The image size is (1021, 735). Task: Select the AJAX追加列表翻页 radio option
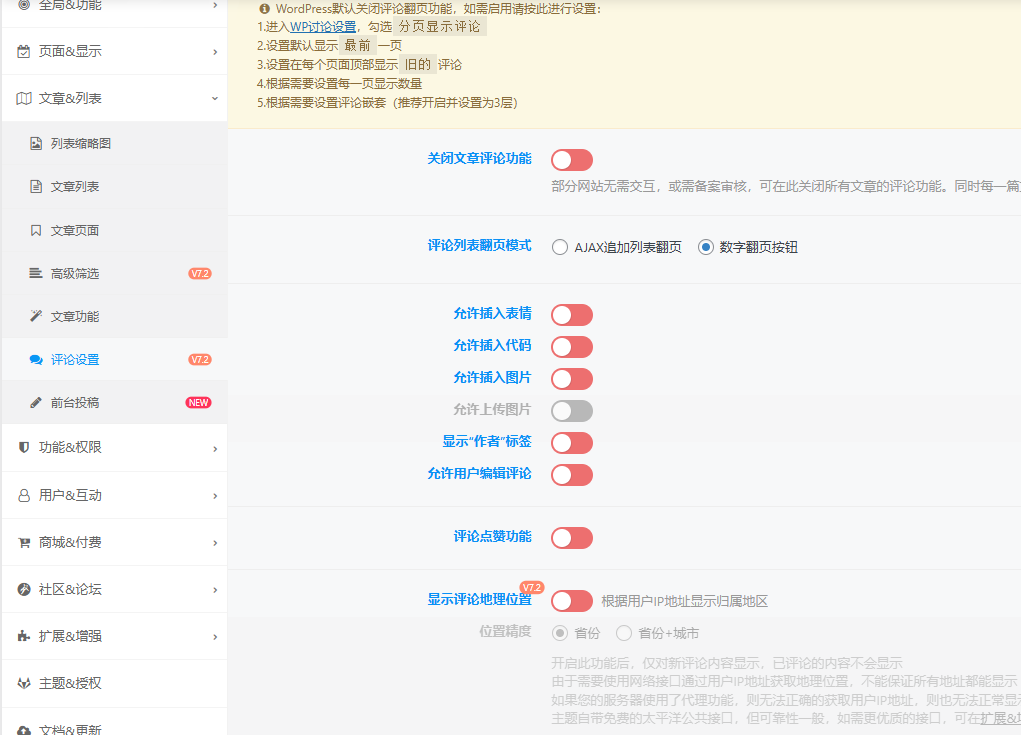coord(559,247)
